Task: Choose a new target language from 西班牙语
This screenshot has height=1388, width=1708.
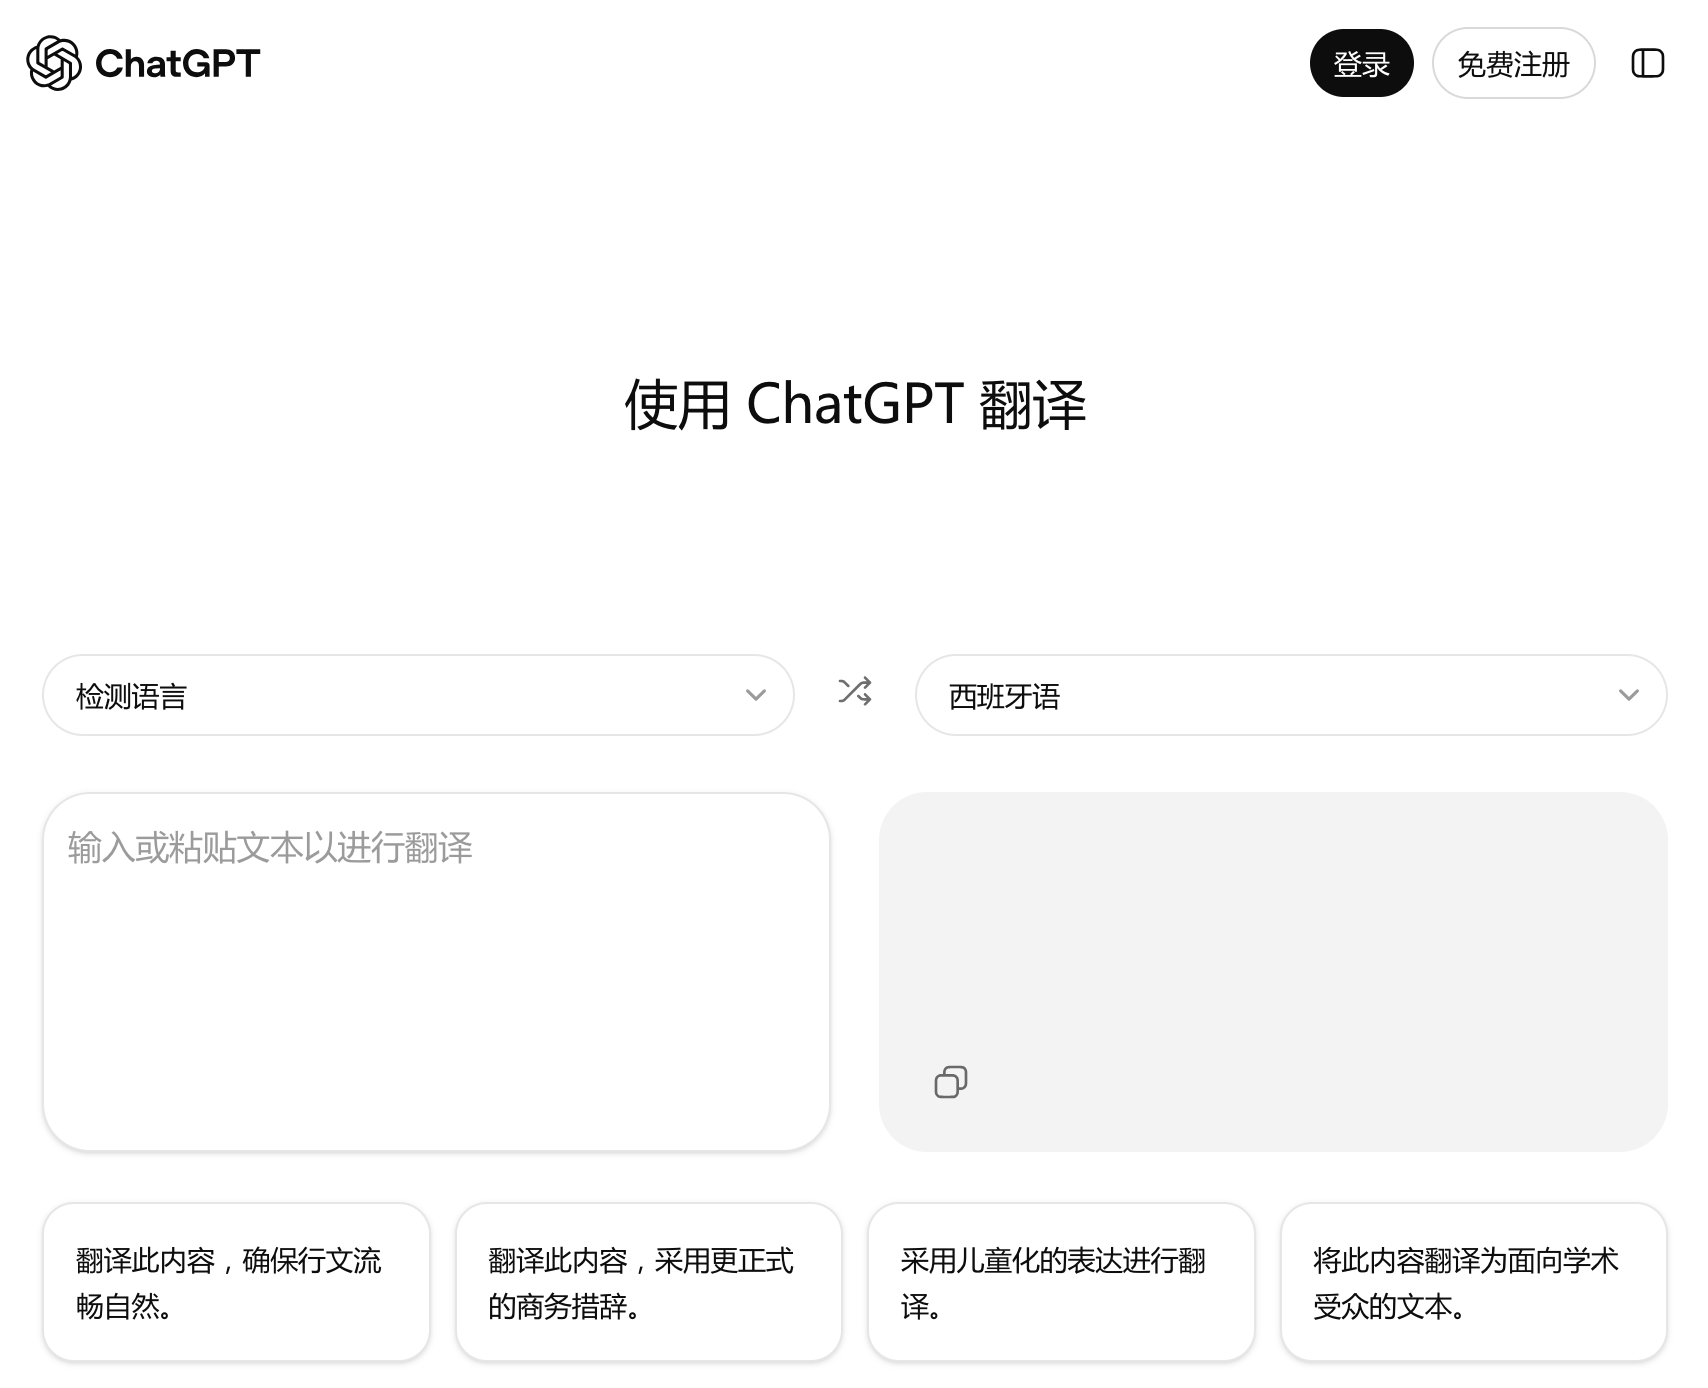Action: (x=1290, y=694)
